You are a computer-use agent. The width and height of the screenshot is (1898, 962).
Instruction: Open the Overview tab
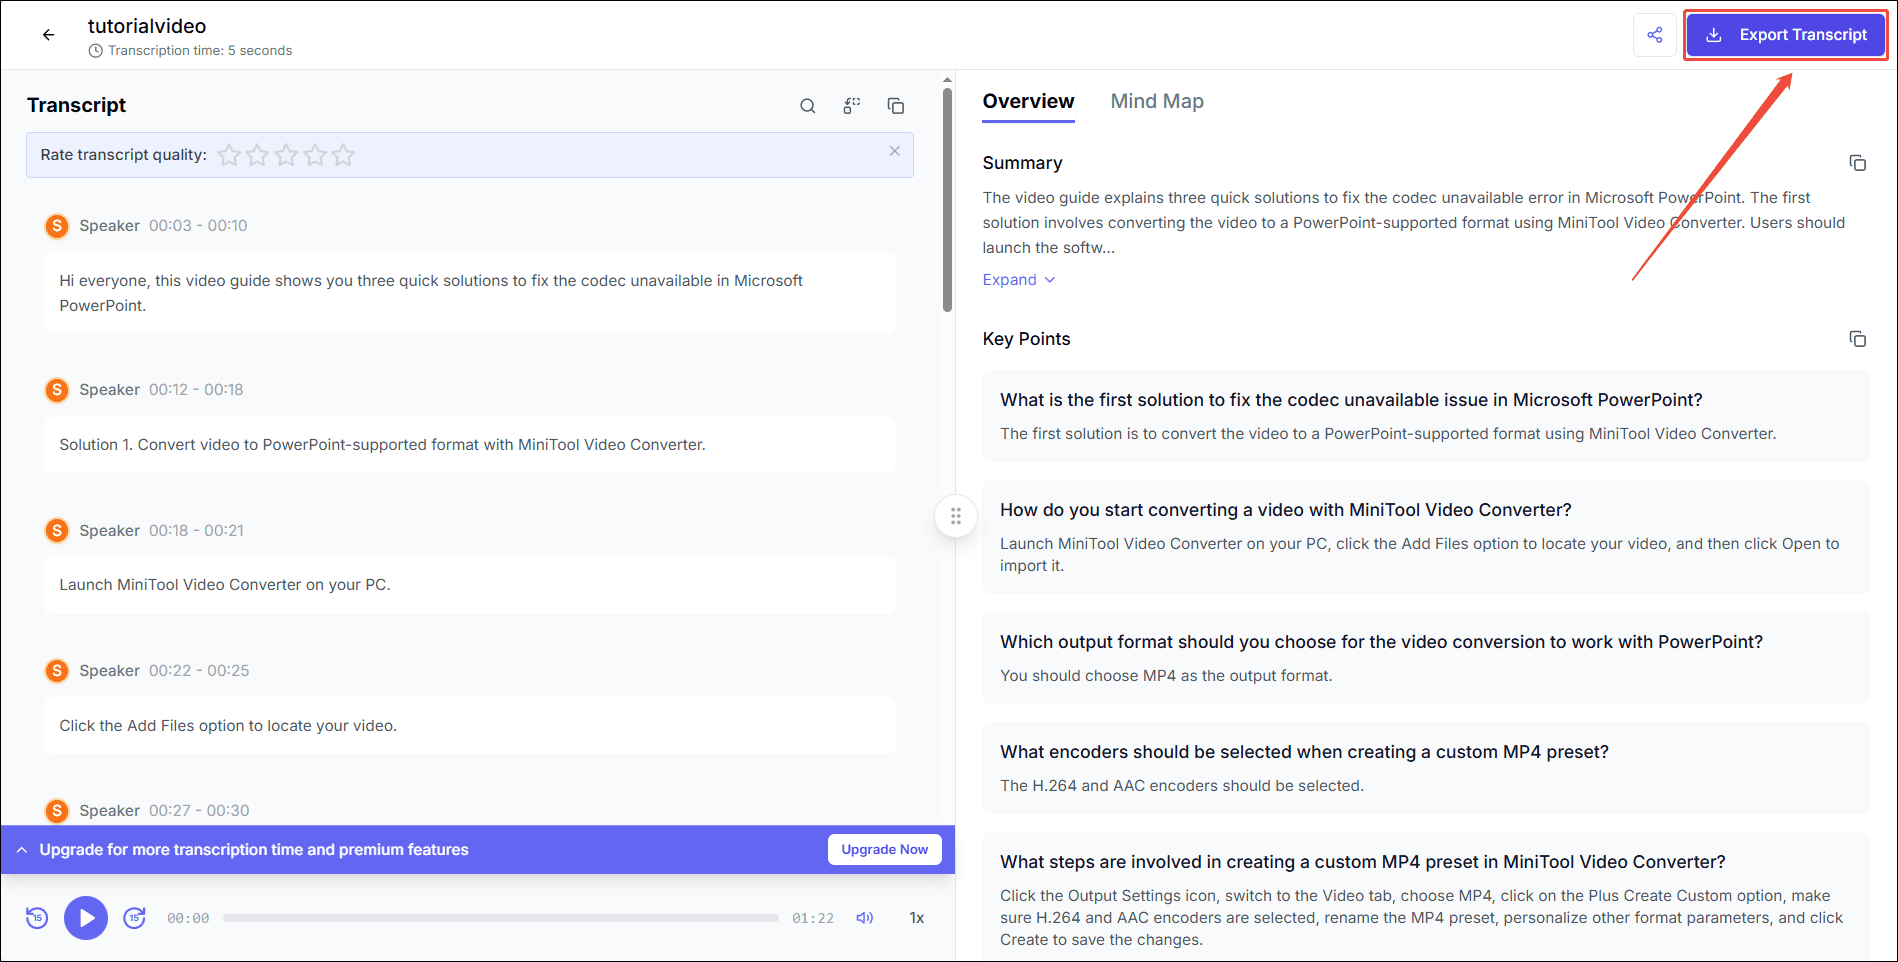click(x=1028, y=101)
